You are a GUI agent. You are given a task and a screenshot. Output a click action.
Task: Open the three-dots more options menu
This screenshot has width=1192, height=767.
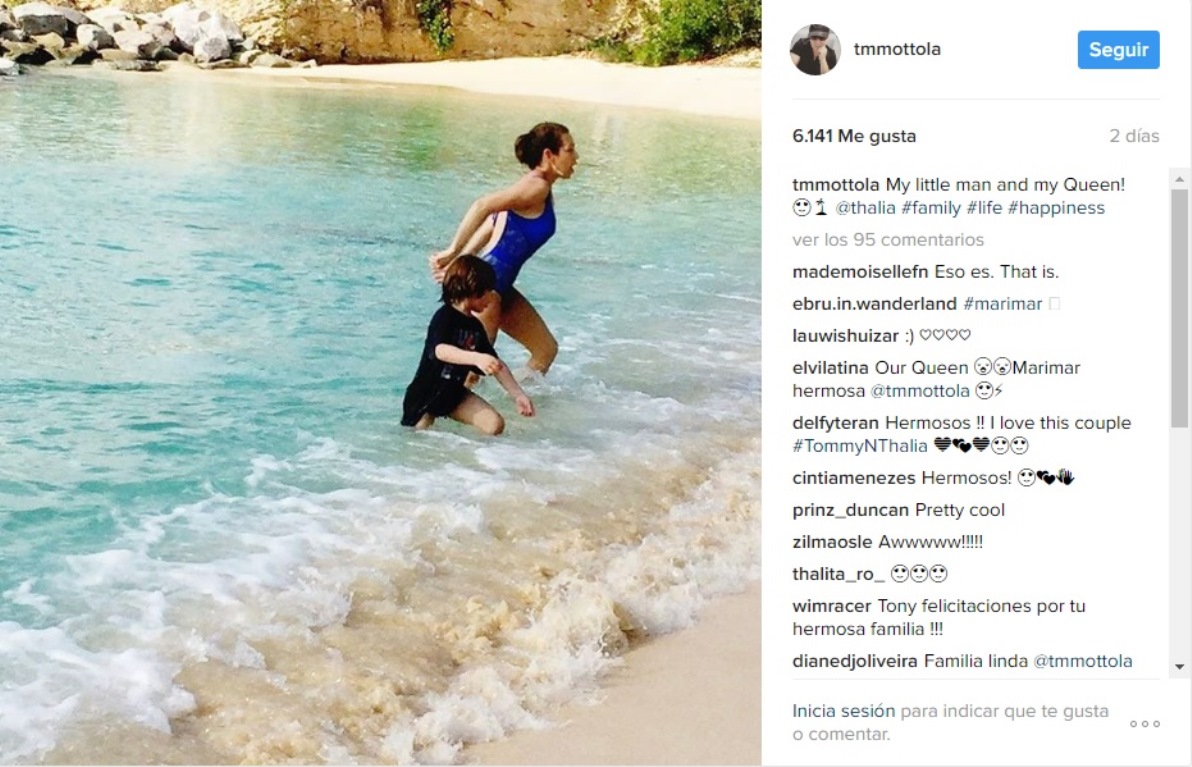[1145, 724]
